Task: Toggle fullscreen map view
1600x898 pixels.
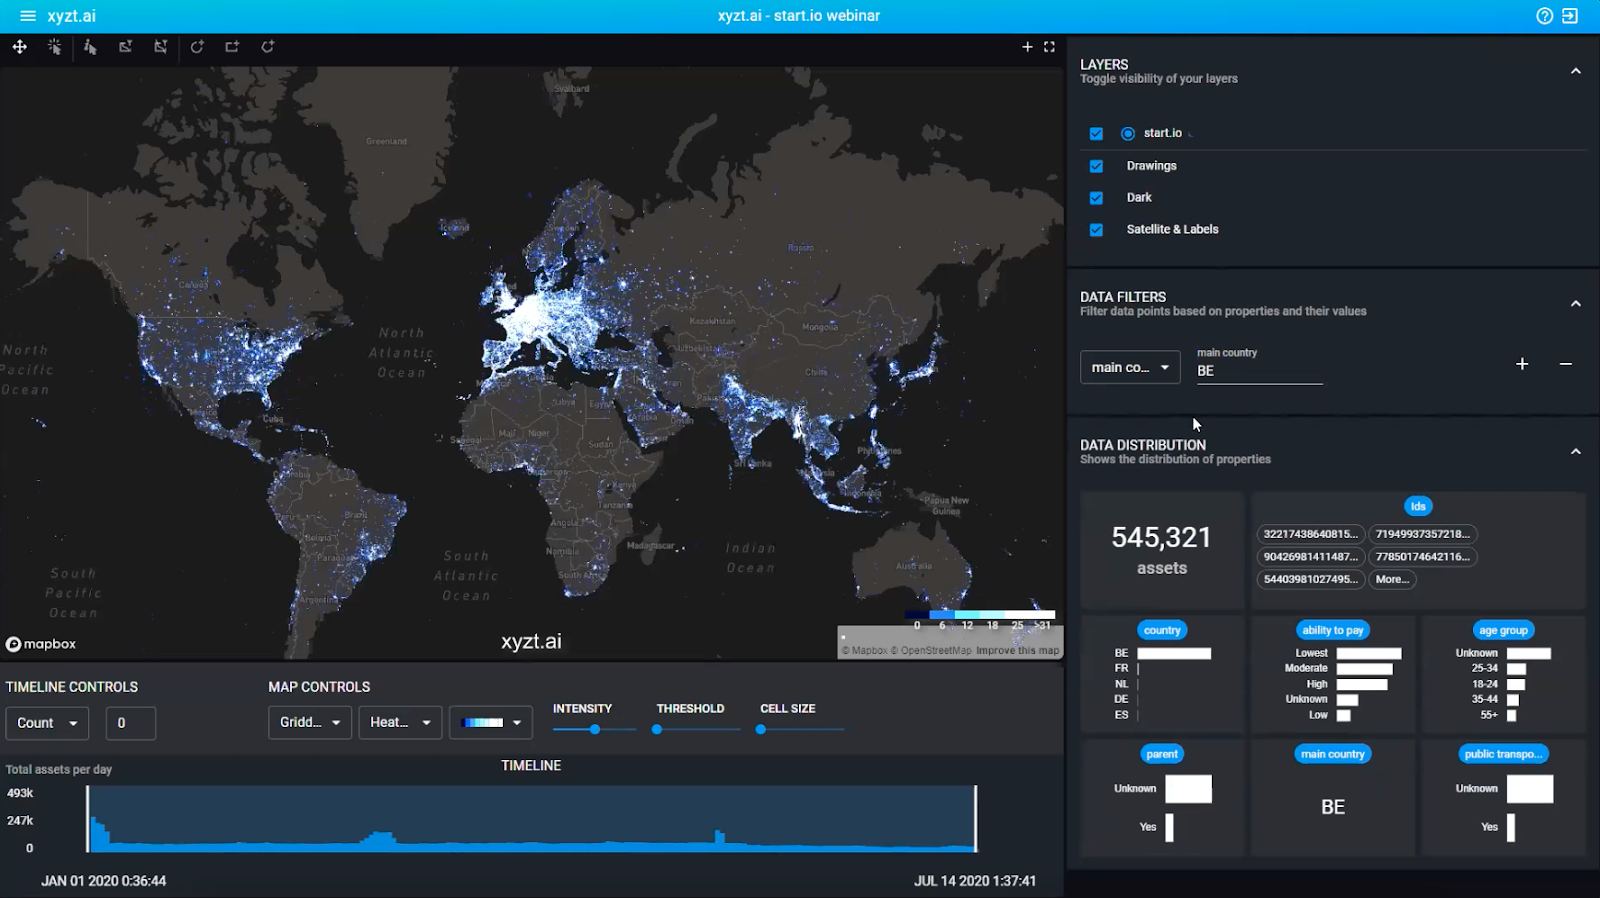Action: 1049,47
